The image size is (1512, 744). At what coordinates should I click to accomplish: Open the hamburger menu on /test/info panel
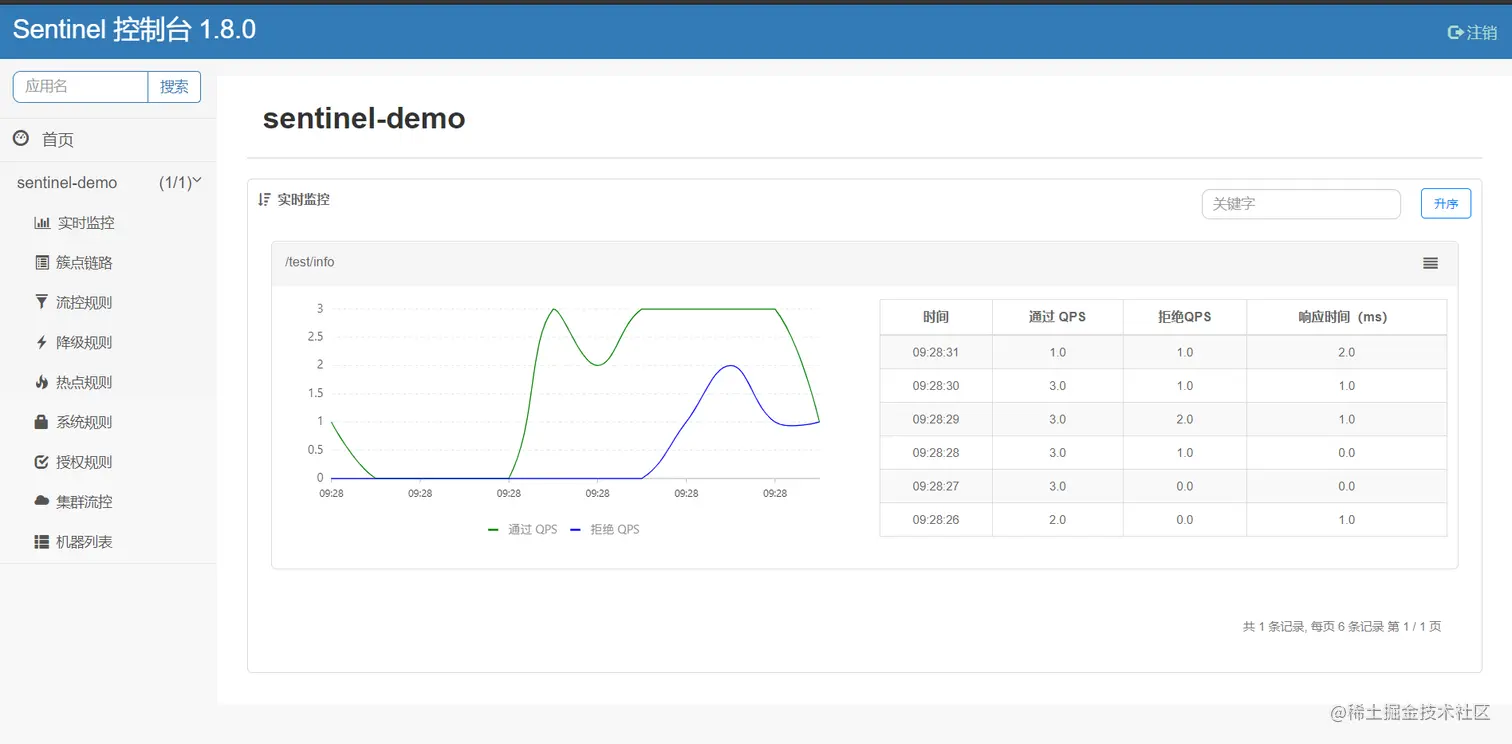[1431, 263]
